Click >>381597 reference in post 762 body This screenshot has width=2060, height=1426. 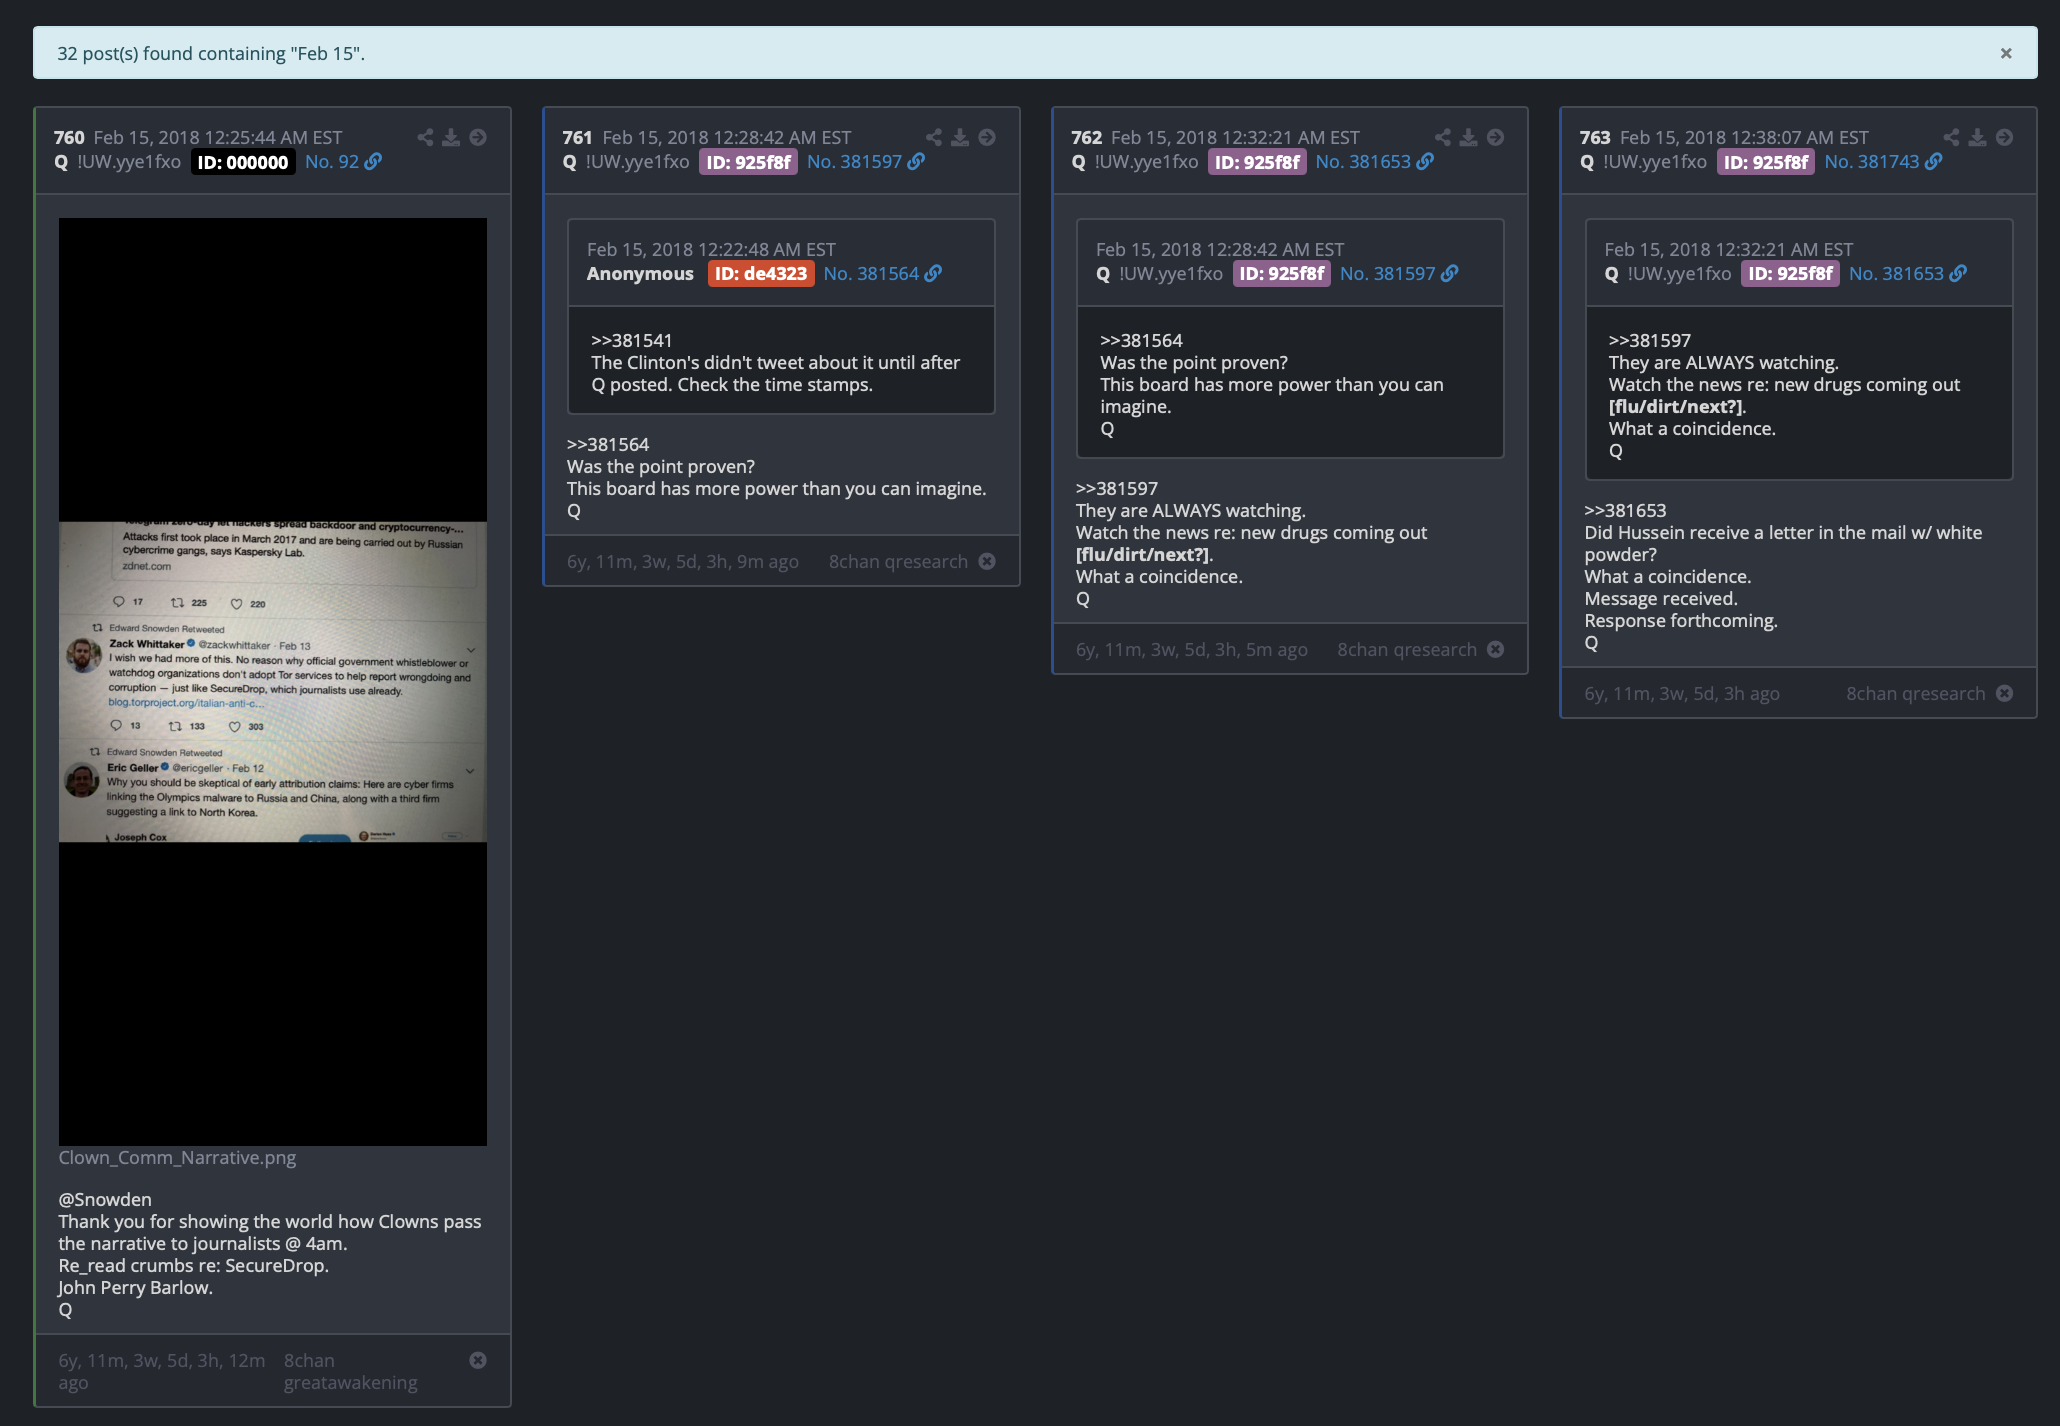click(1117, 488)
